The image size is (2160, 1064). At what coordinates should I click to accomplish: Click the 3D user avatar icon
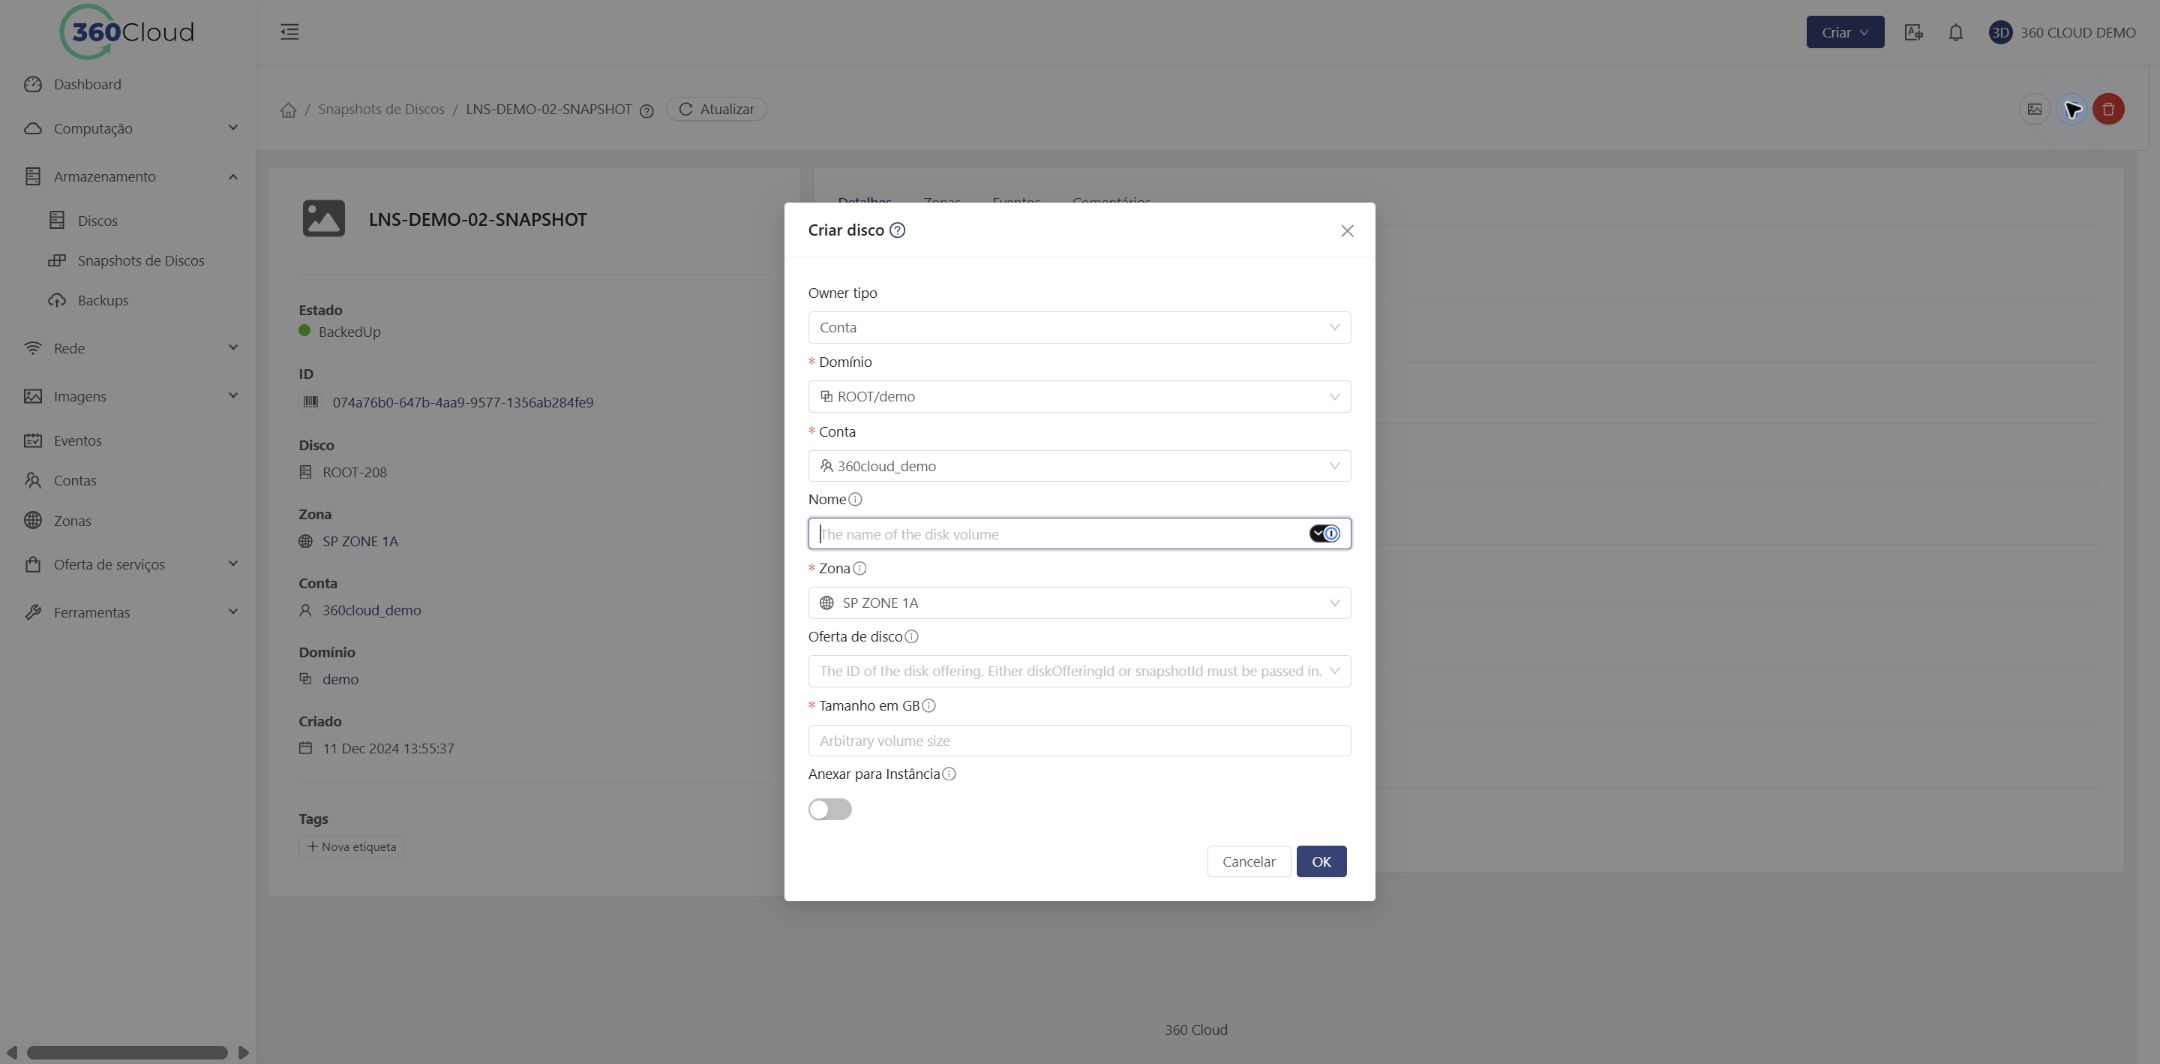(2000, 32)
